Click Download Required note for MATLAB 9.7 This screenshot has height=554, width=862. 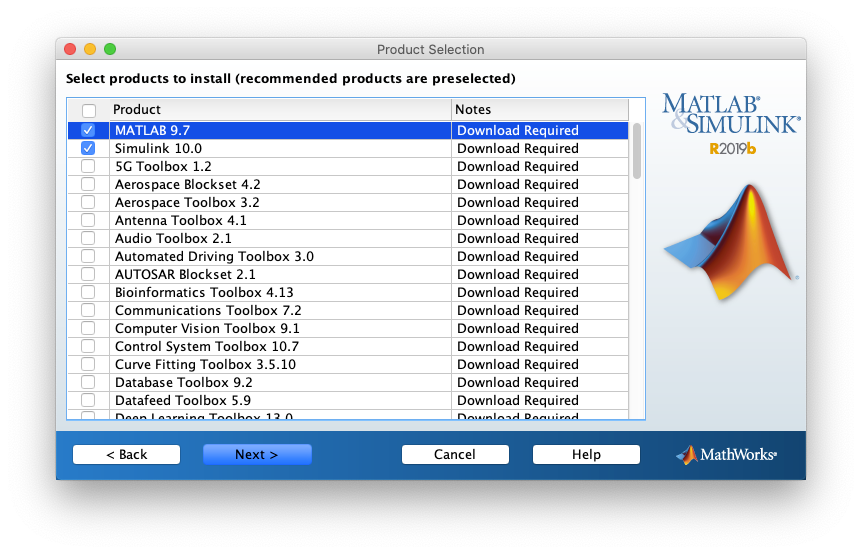click(518, 130)
